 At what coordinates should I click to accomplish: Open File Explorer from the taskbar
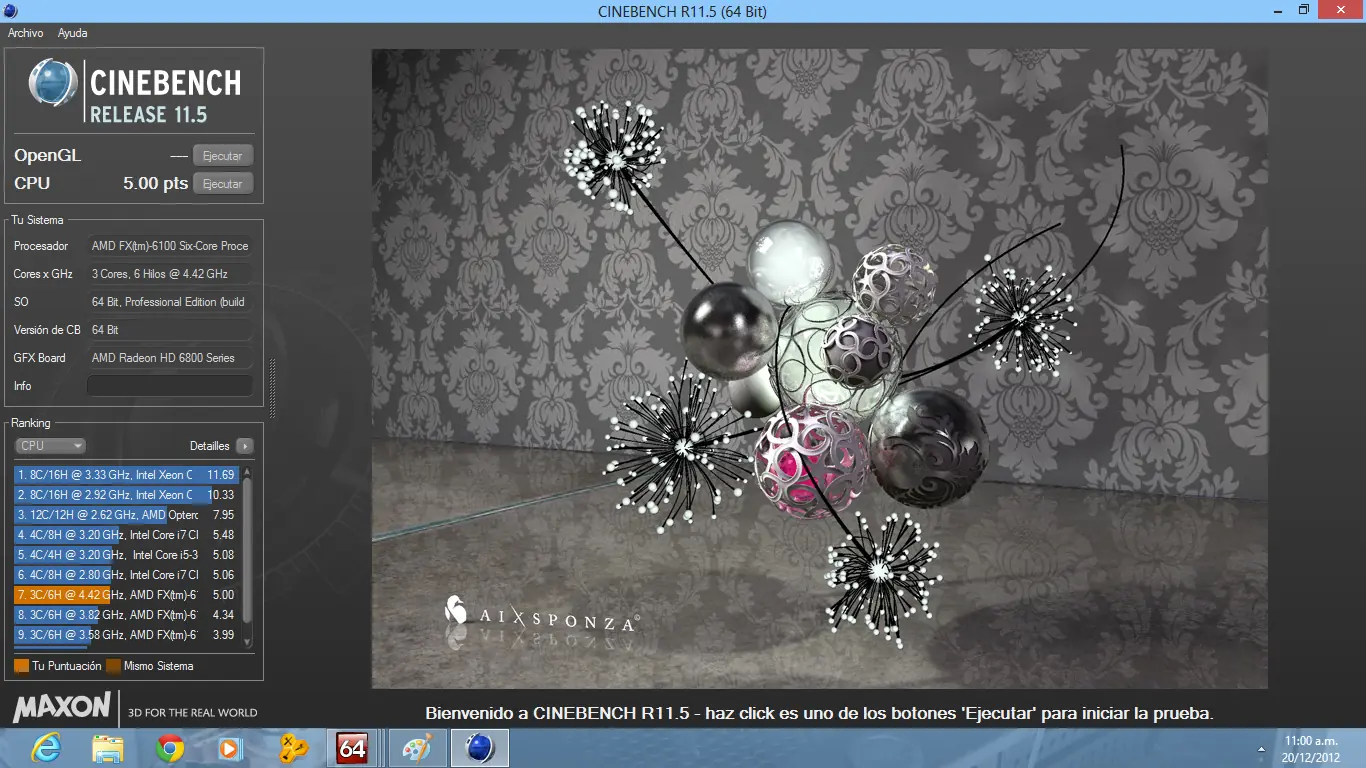tap(108, 748)
